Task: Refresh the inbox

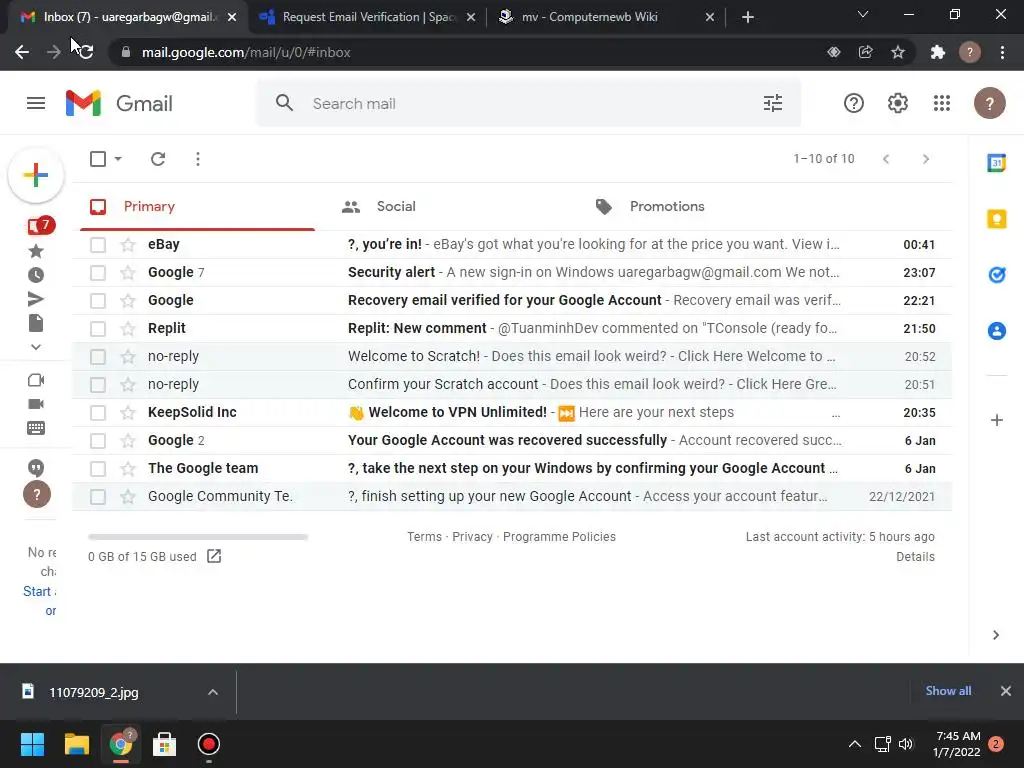Action: pyautogui.click(x=158, y=159)
